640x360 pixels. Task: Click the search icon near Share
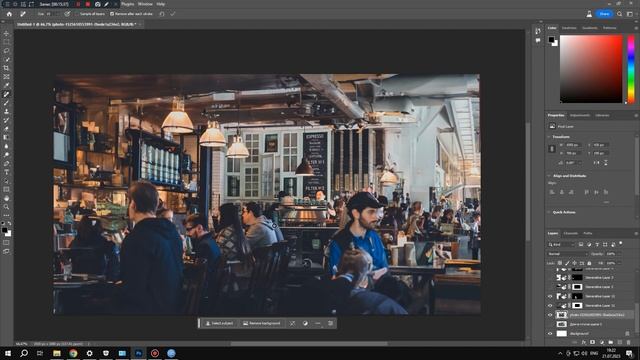[620, 14]
